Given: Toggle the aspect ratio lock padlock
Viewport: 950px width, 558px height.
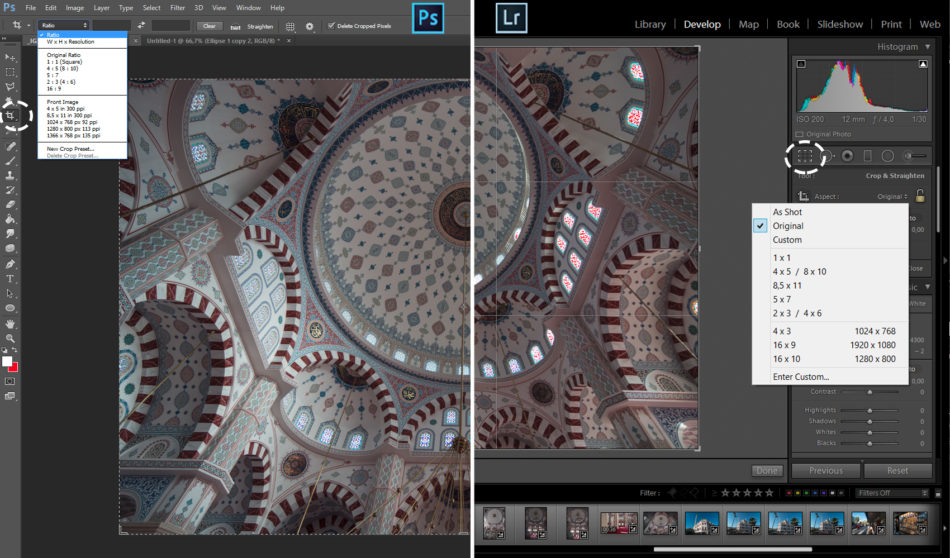Looking at the screenshot, I should [919, 197].
